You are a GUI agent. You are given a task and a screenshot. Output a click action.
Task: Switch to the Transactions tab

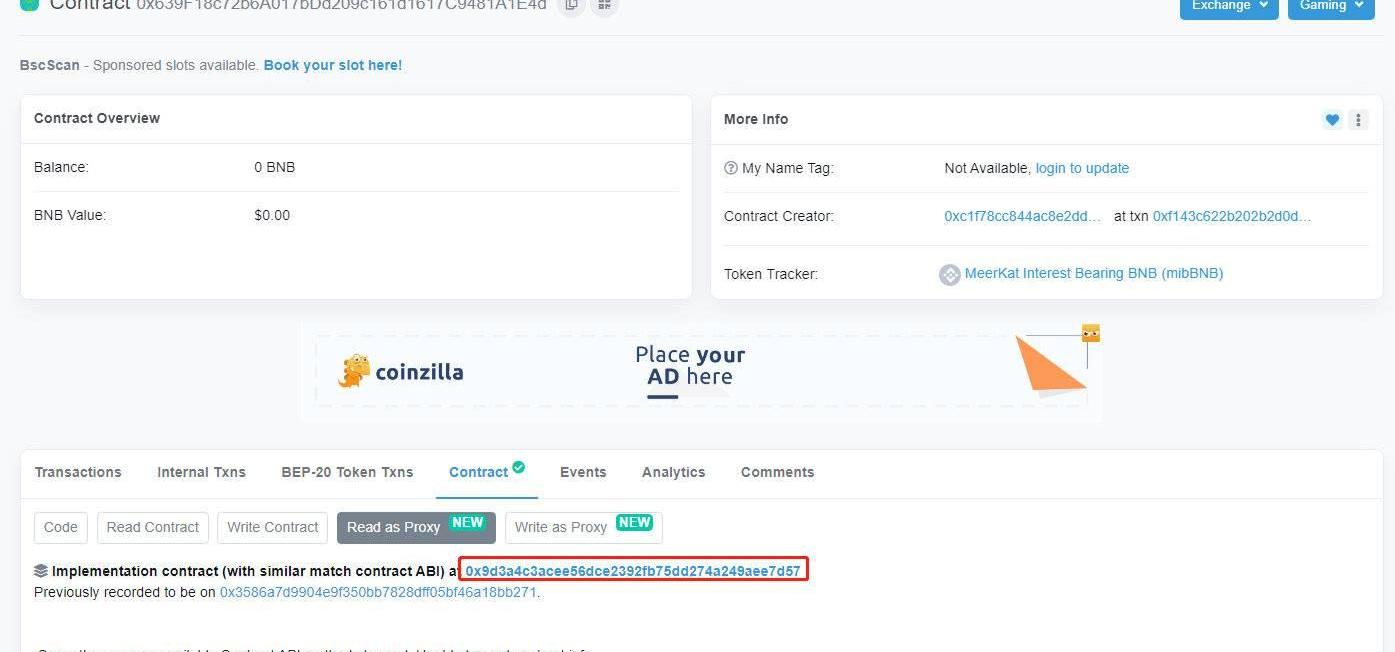click(78, 472)
